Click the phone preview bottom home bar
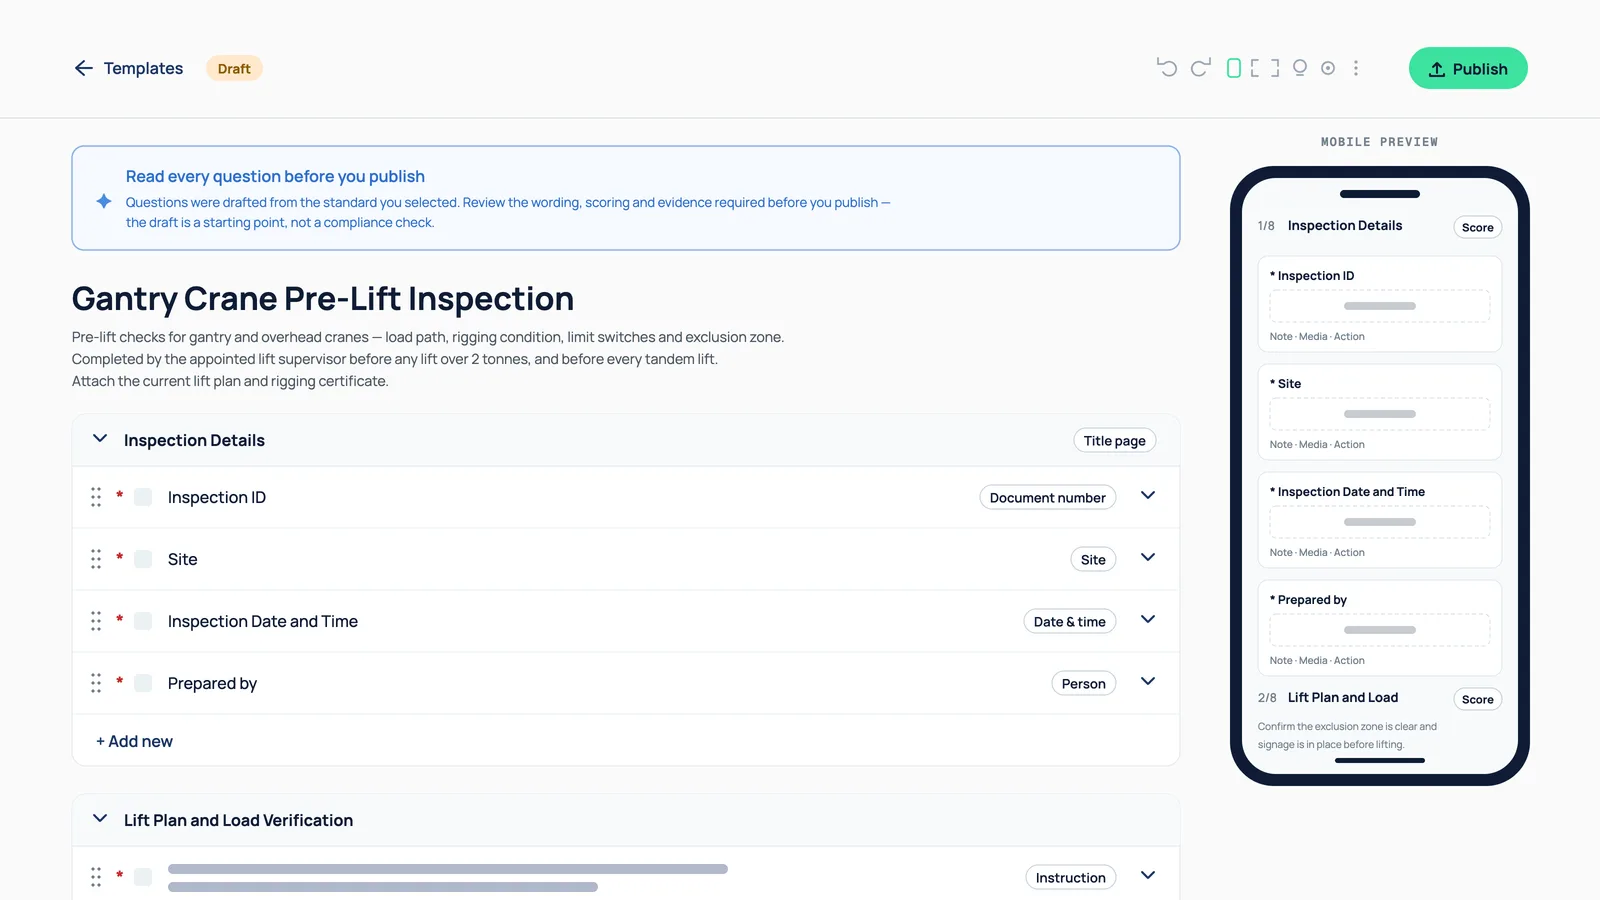The image size is (1600, 900). 1379,760
